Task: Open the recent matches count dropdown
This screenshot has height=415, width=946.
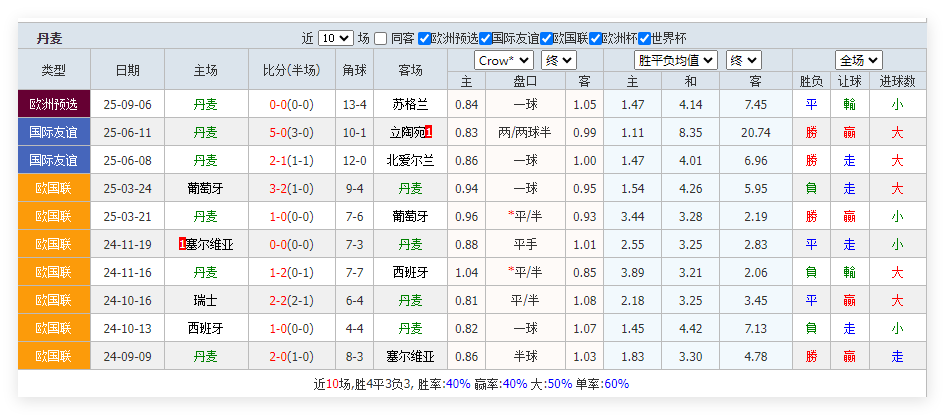Action: click(x=335, y=38)
